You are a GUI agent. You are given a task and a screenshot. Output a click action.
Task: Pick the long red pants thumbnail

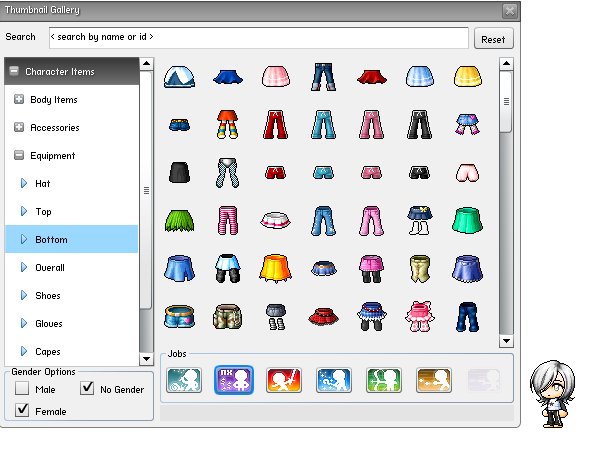coord(276,124)
